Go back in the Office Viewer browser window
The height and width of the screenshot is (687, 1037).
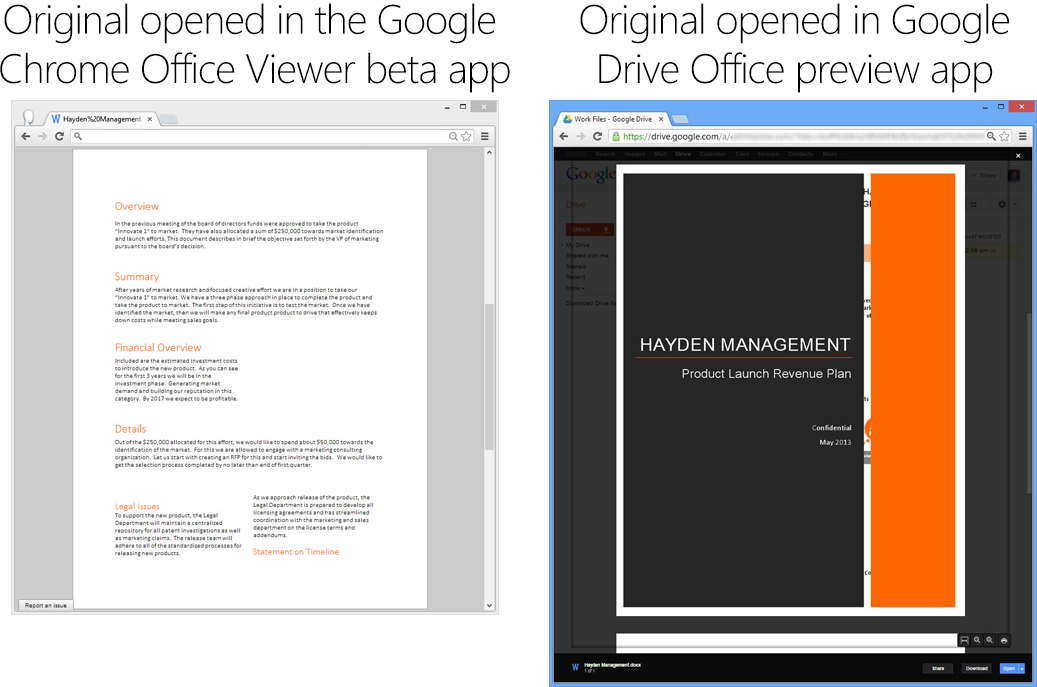(x=26, y=136)
